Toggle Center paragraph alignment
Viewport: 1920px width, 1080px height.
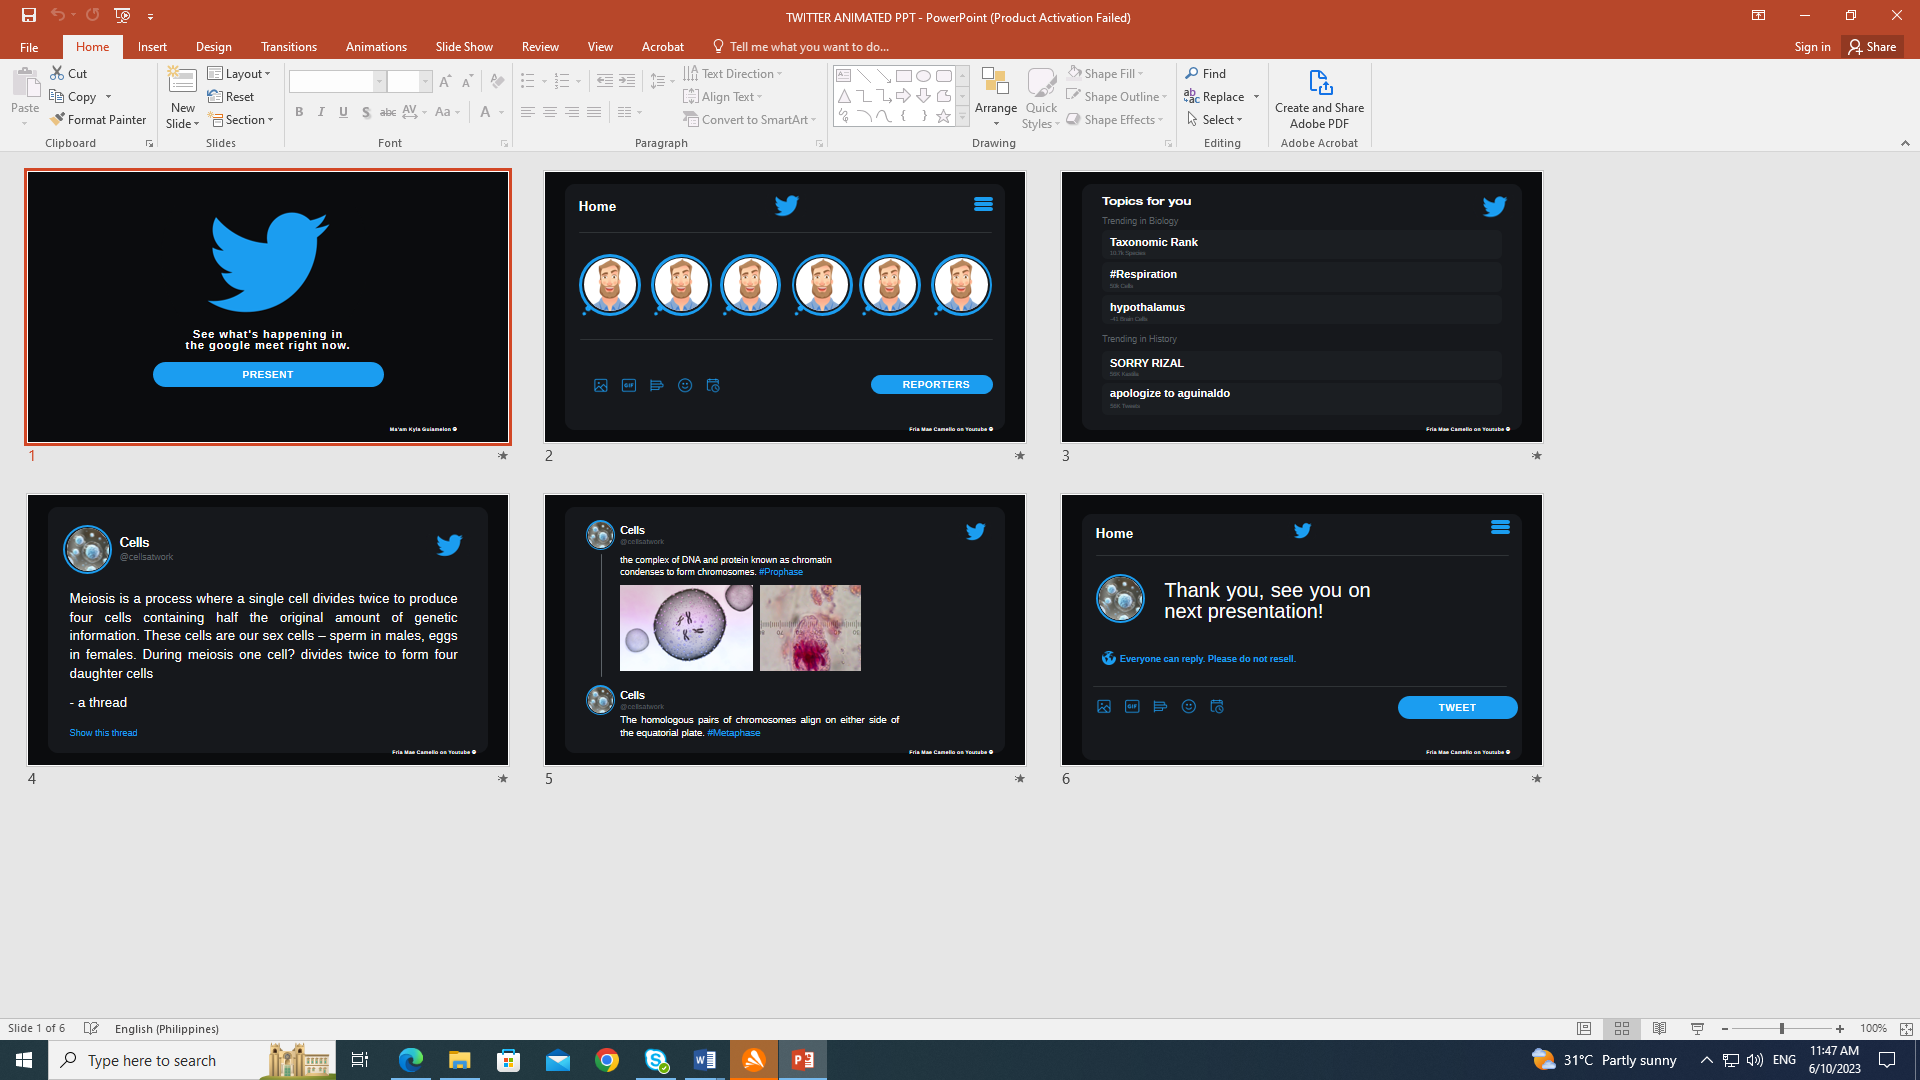[549, 112]
